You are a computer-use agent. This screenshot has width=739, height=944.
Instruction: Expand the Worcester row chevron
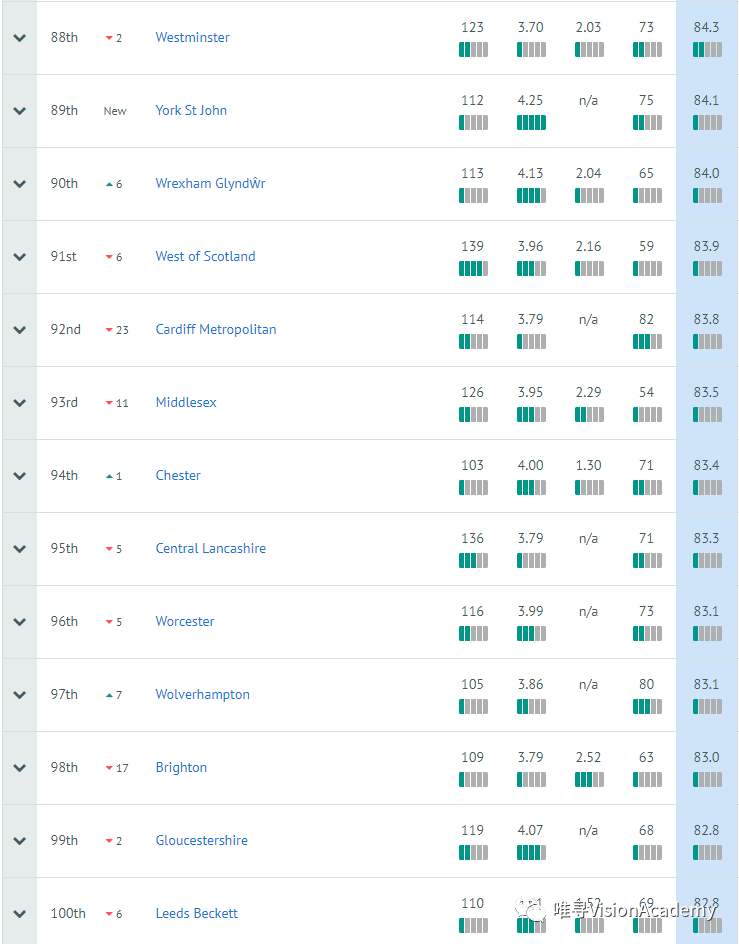20,621
